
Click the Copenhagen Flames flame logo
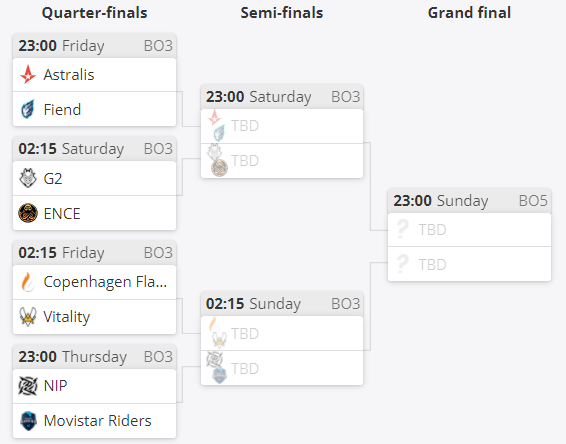point(28,282)
